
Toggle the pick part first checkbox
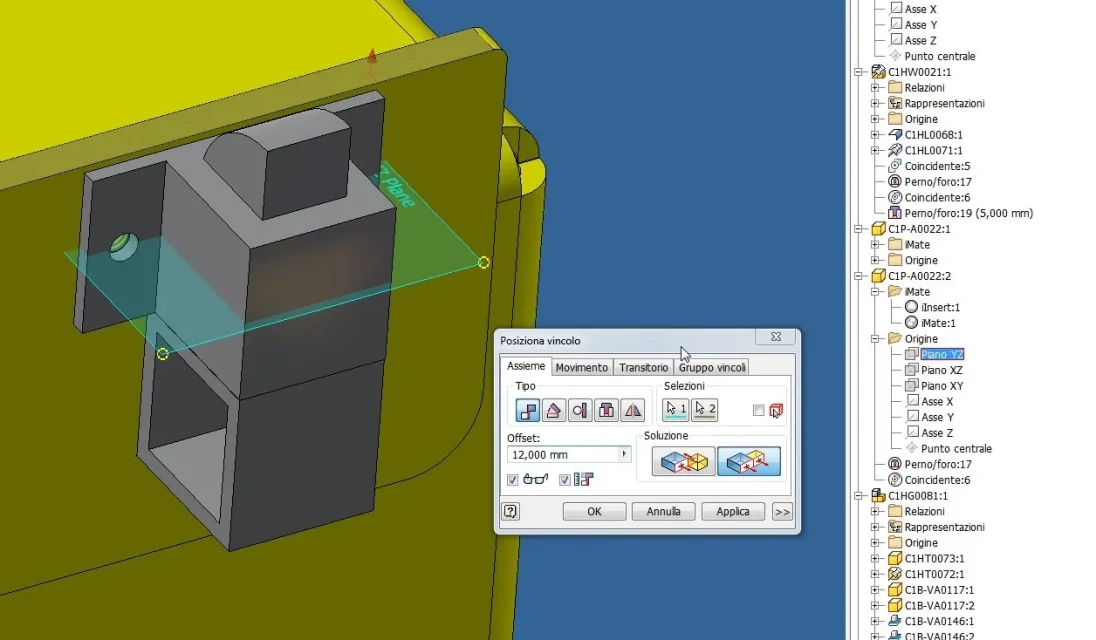(x=758, y=410)
